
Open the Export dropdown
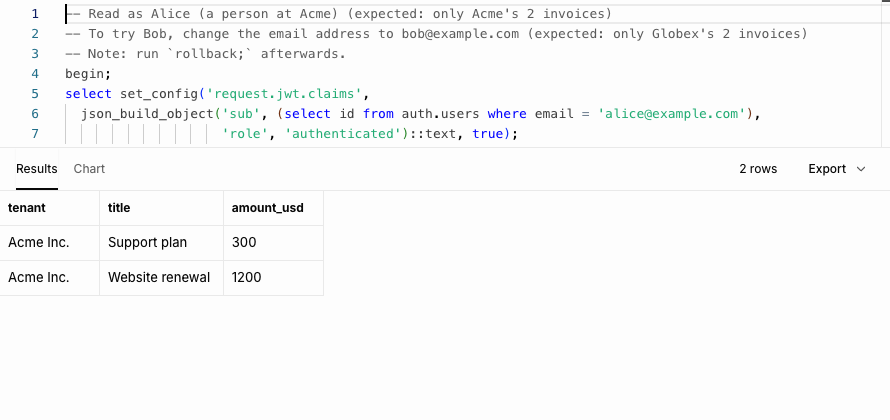(x=837, y=169)
